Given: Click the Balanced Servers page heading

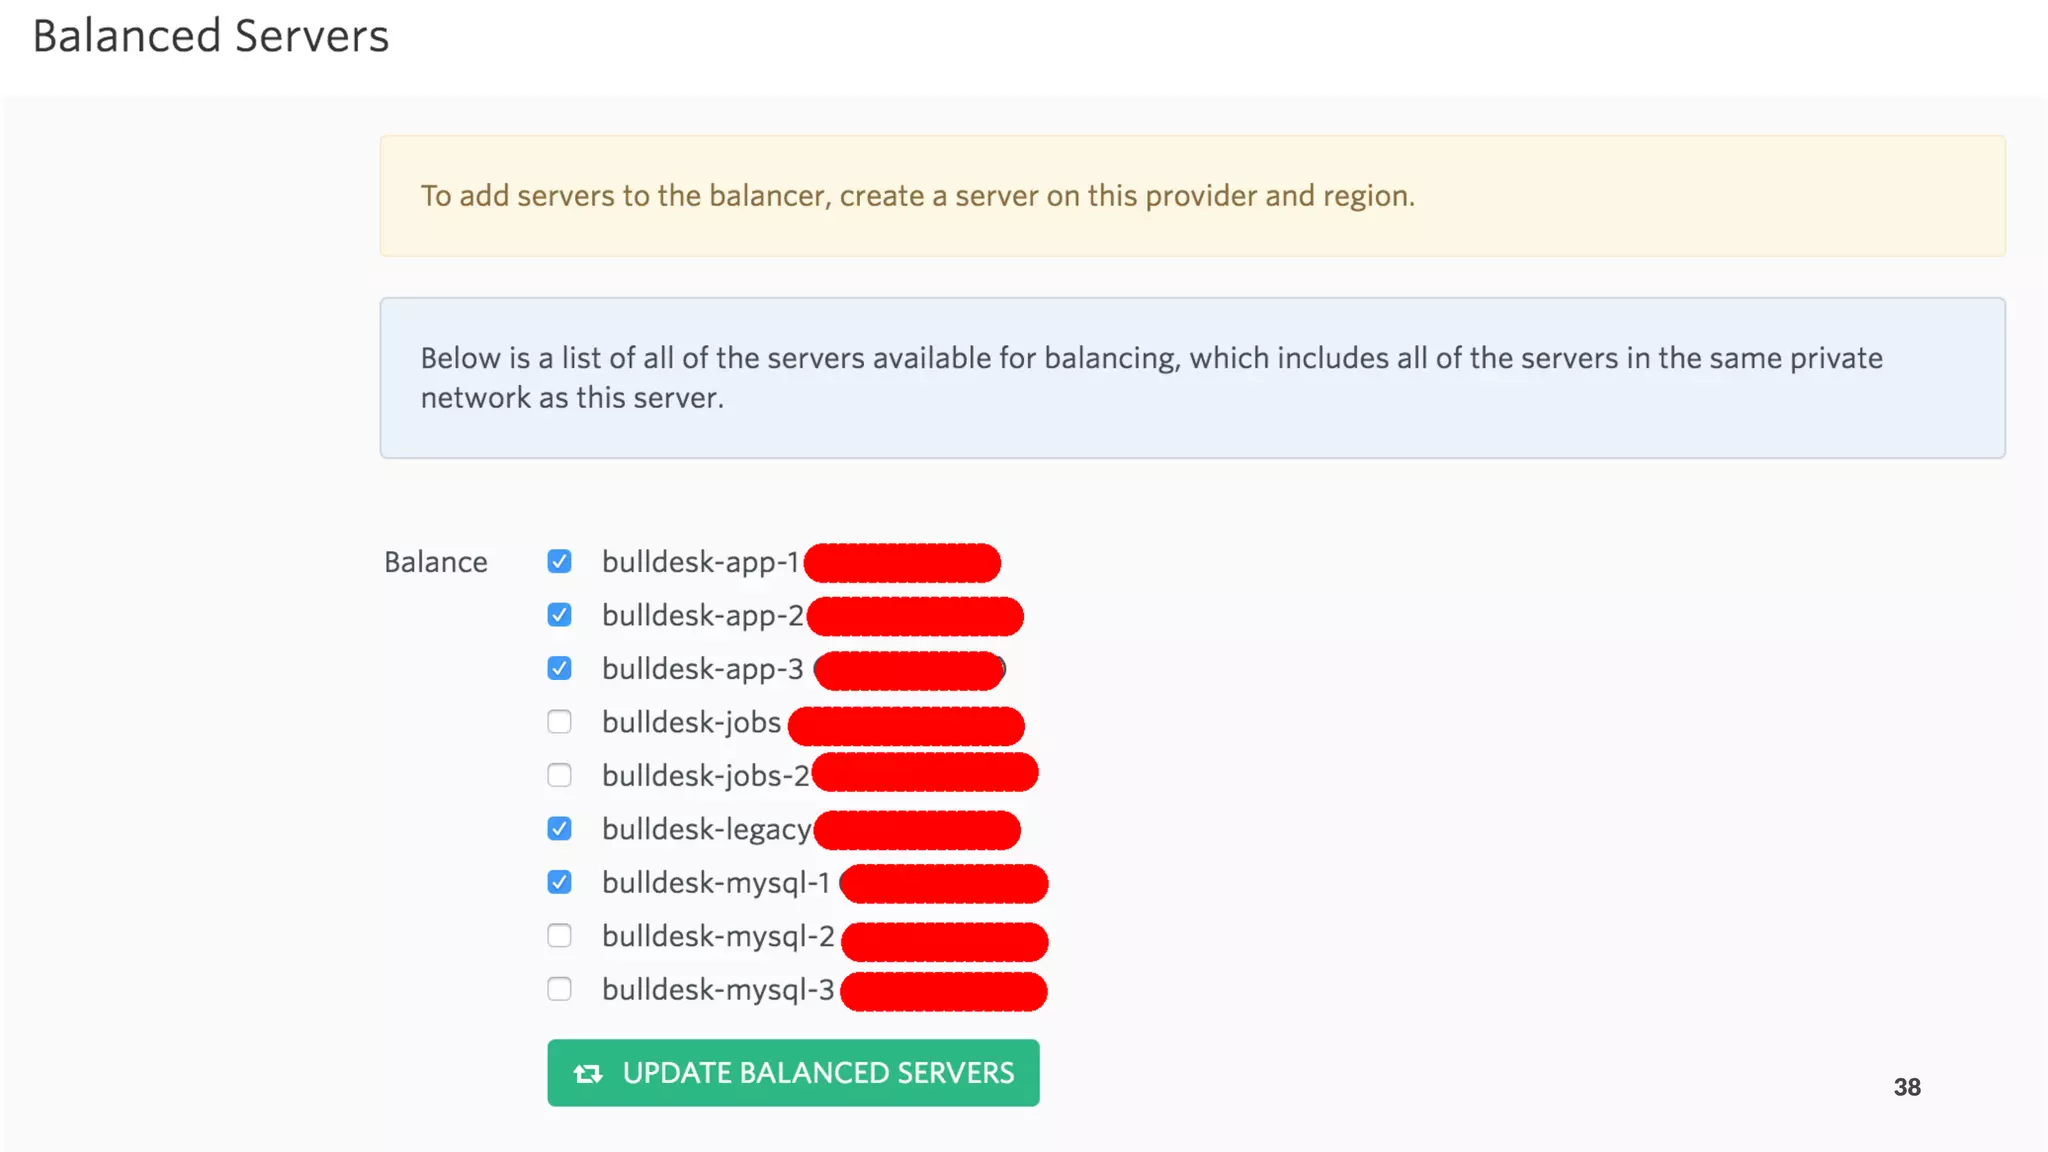Looking at the screenshot, I should [210, 36].
